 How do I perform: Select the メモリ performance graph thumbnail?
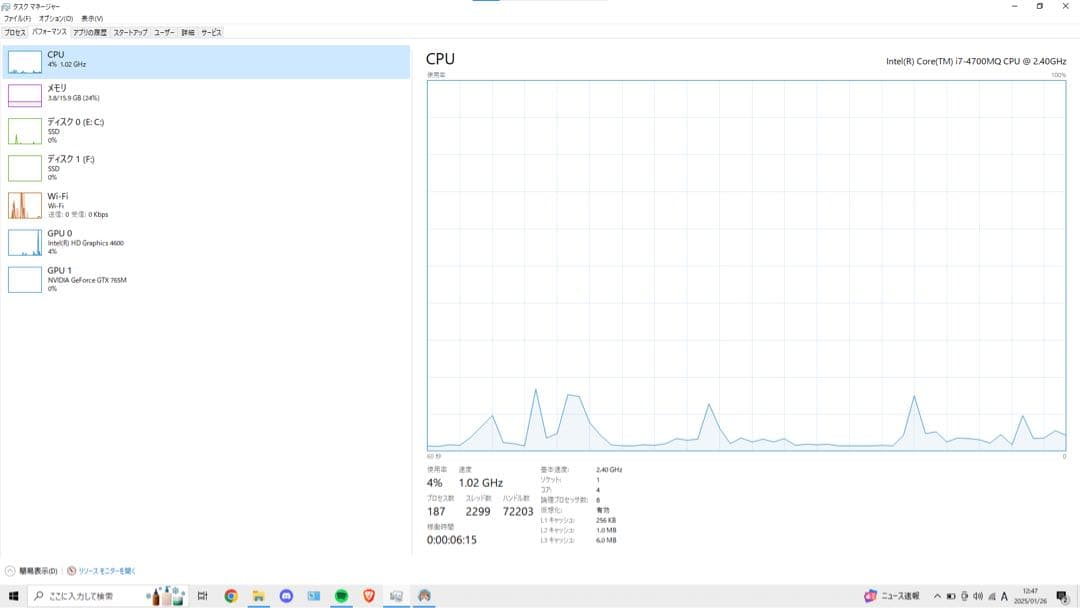pyautogui.click(x=24, y=95)
